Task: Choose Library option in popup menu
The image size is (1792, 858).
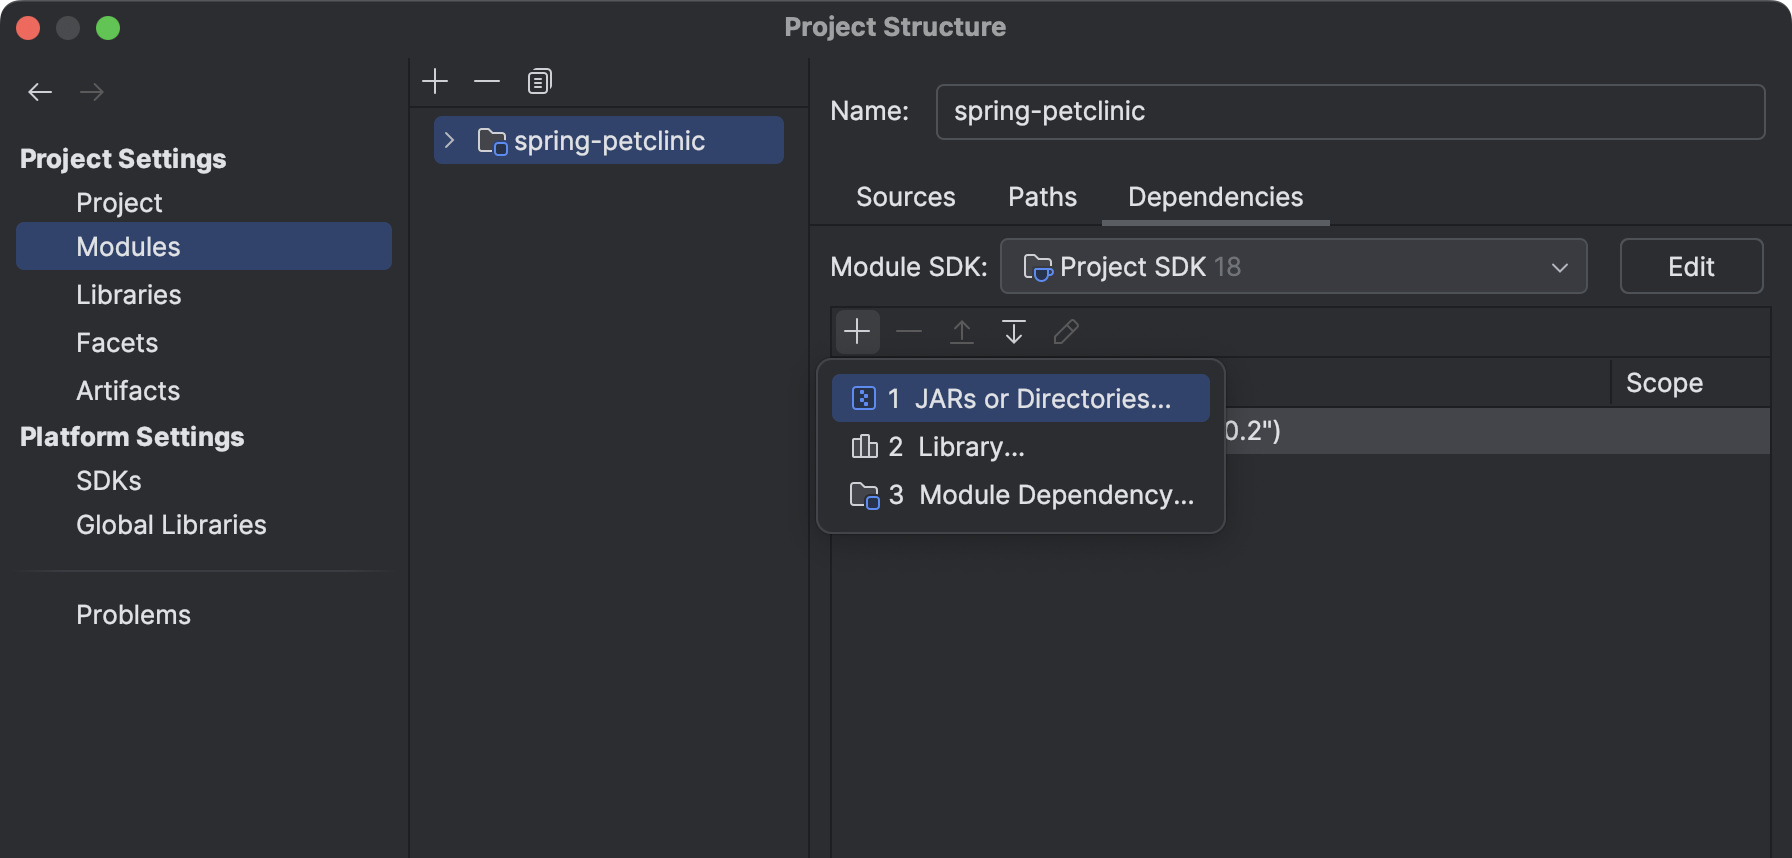Action: point(970,447)
